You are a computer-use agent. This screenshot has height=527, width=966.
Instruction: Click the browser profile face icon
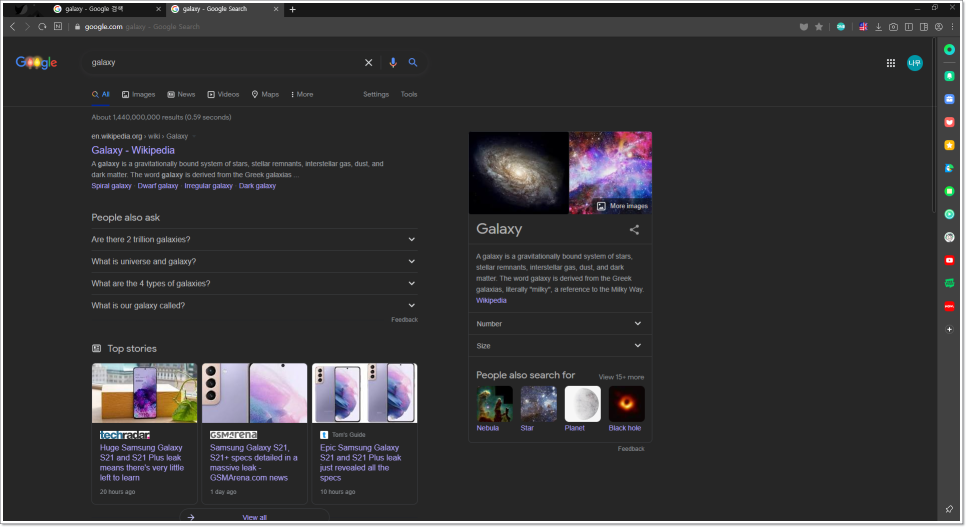click(x=939, y=27)
